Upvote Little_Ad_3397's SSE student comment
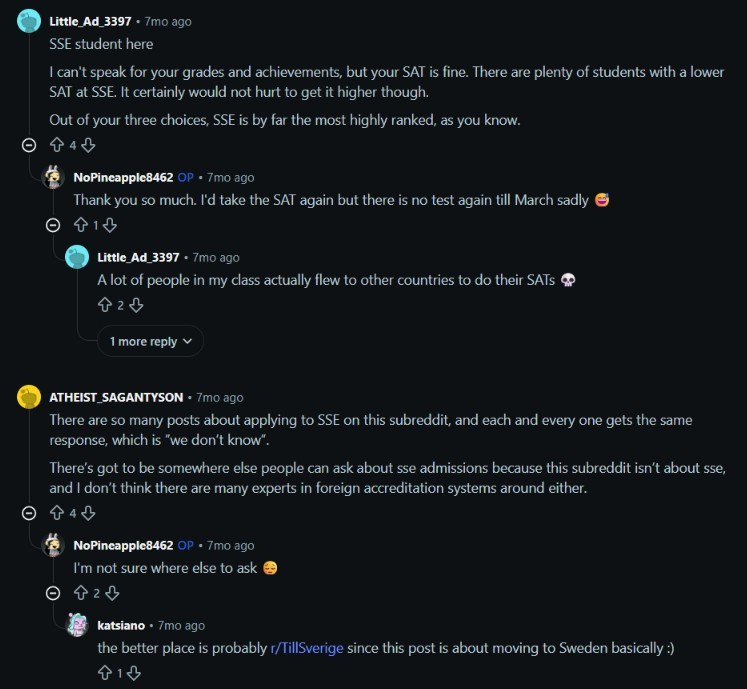The image size is (747, 689). point(57,145)
